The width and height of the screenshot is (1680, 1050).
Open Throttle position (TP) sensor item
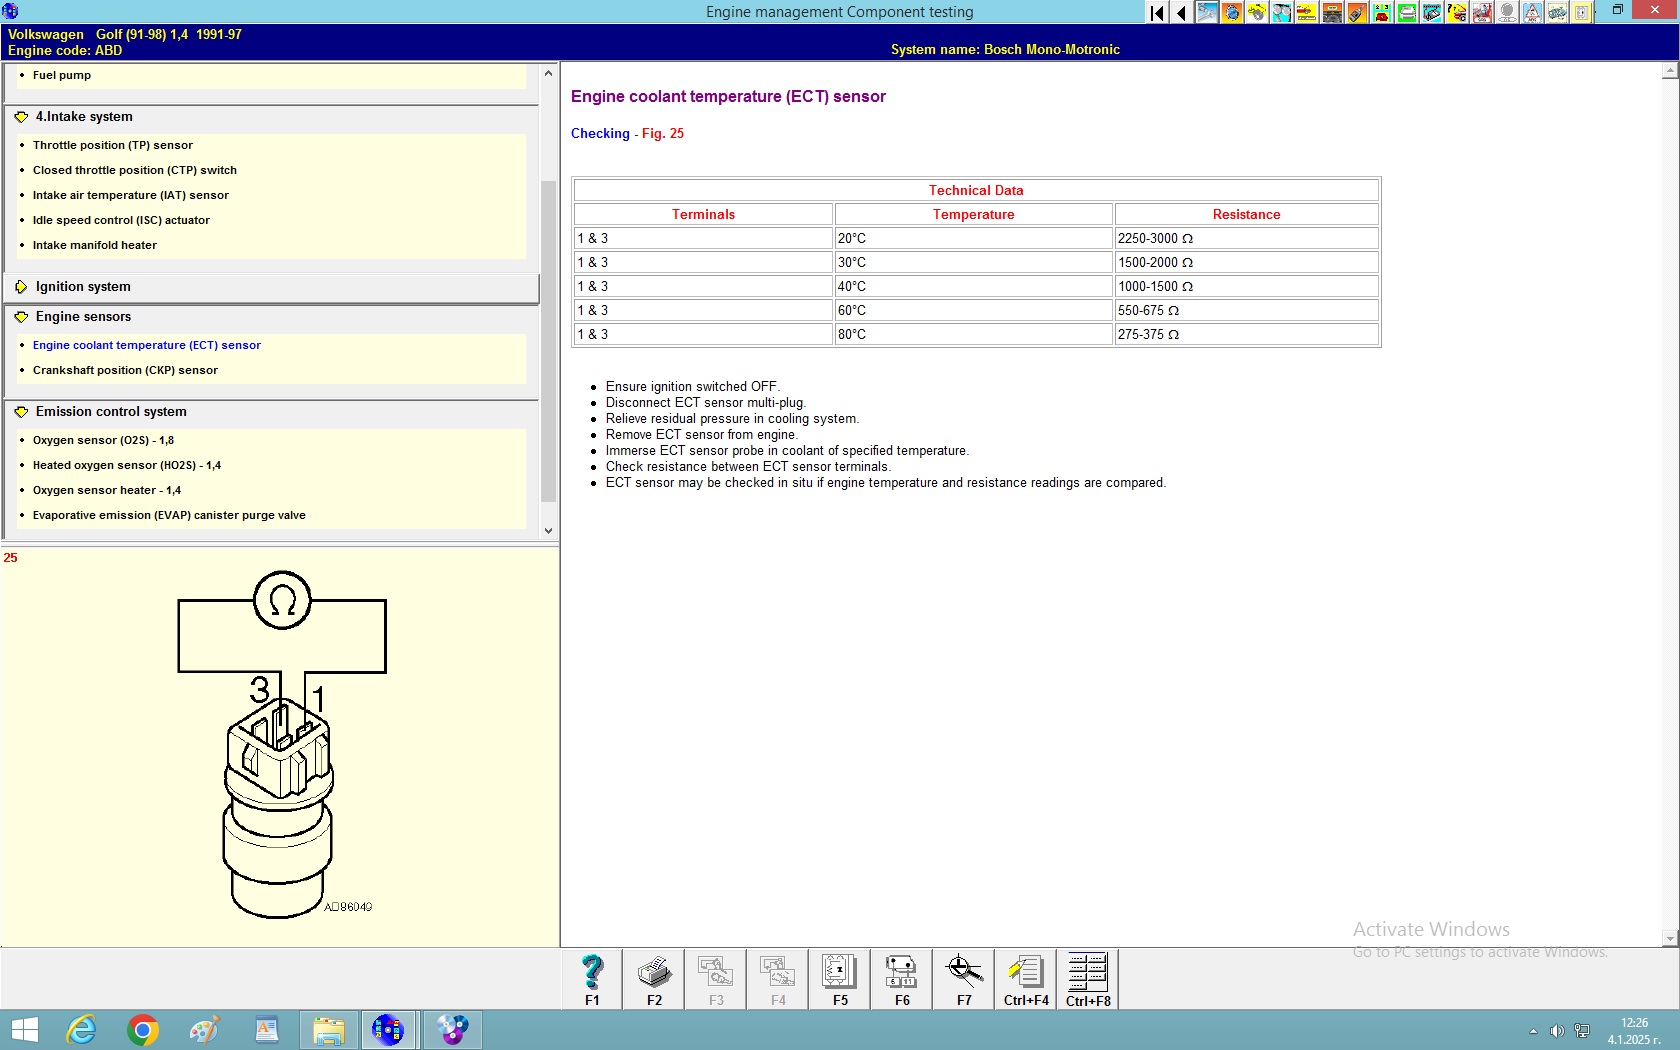coord(112,145)
